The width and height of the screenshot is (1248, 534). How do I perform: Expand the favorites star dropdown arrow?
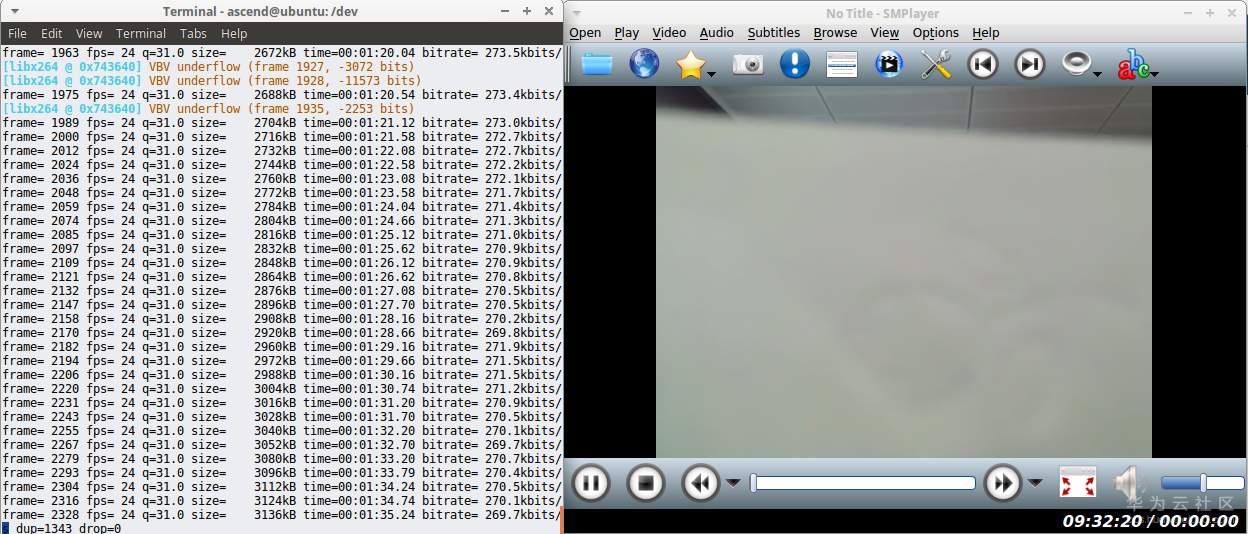pos(712,73)
